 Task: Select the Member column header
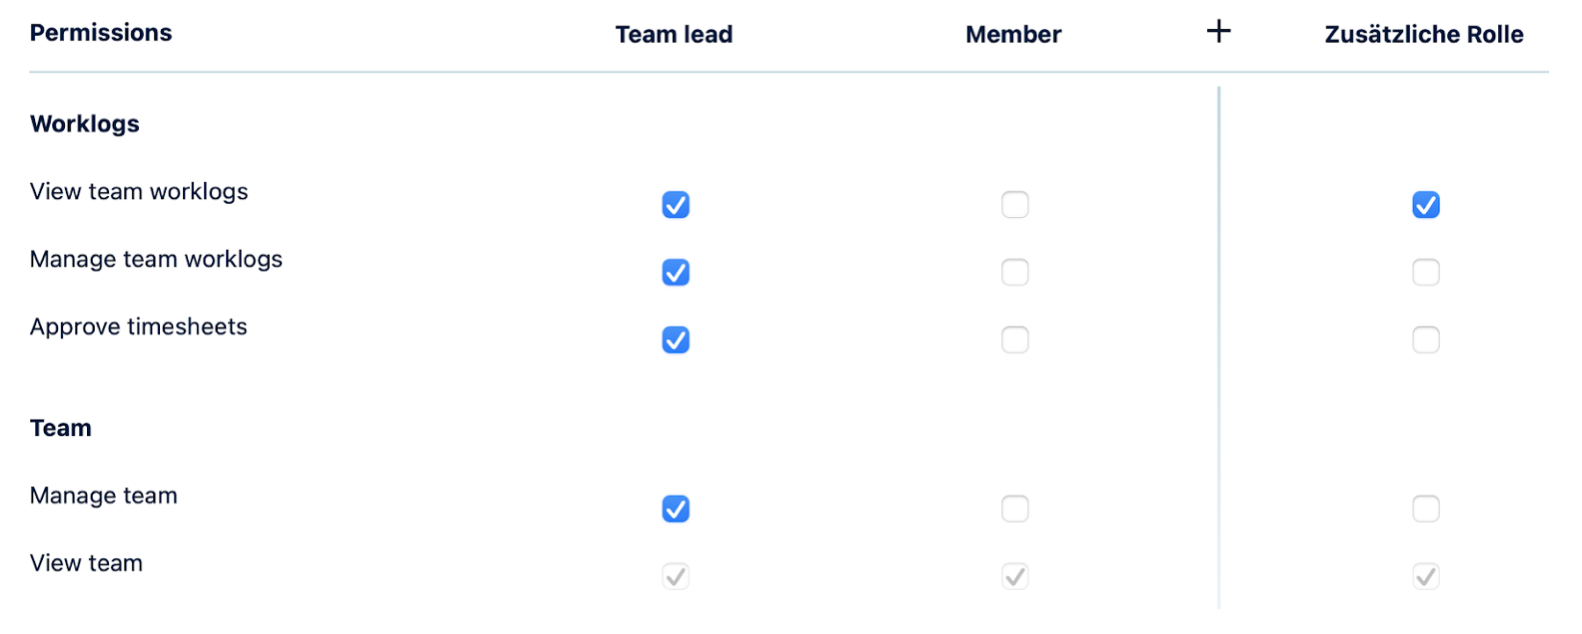pos(1013,35)
